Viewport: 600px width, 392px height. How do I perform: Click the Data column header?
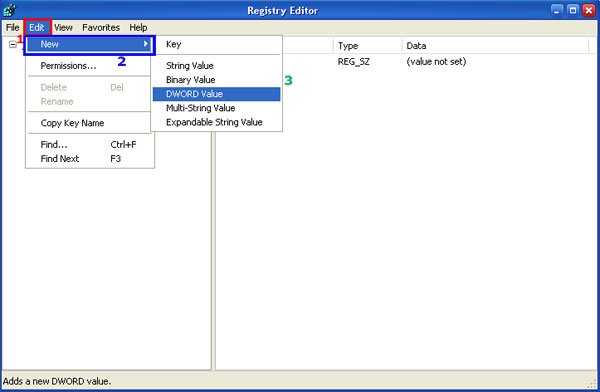[x=495, y=46]
